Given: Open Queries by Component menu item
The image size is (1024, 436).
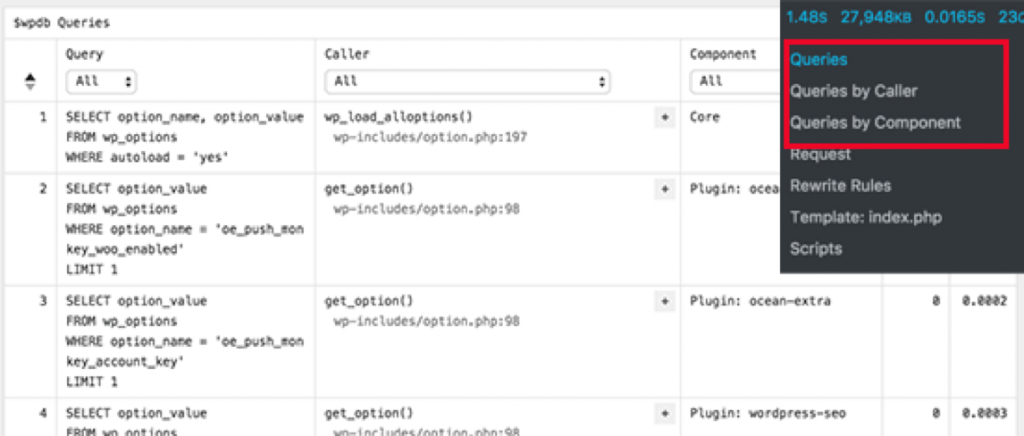Looking at the screenshot, I should pyautogui.click(x=875, y=123).
